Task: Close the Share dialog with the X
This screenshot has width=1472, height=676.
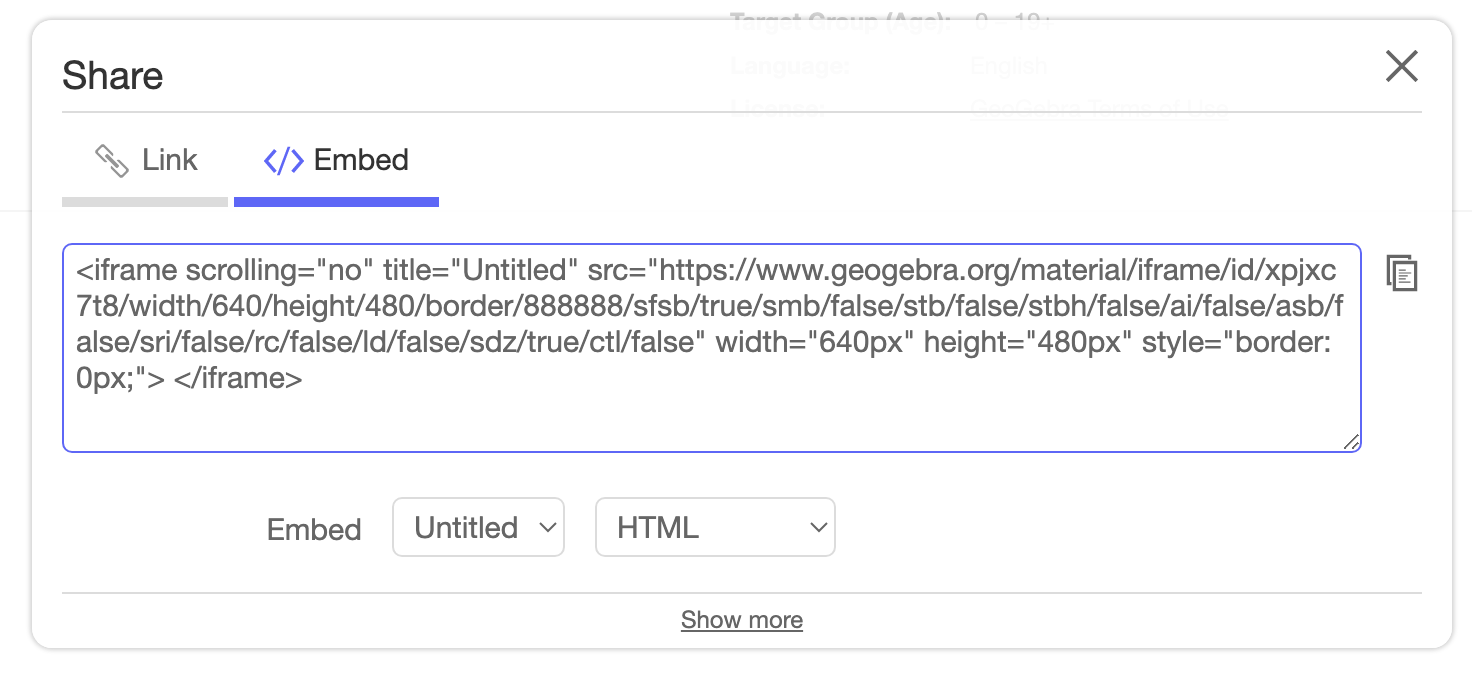Action: pos(1401,67)
